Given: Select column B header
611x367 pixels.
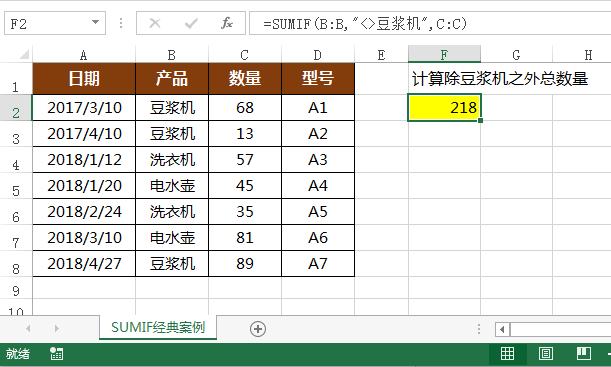Looking at the screenshot, I should pyautogui.click(x=172, y=55).
